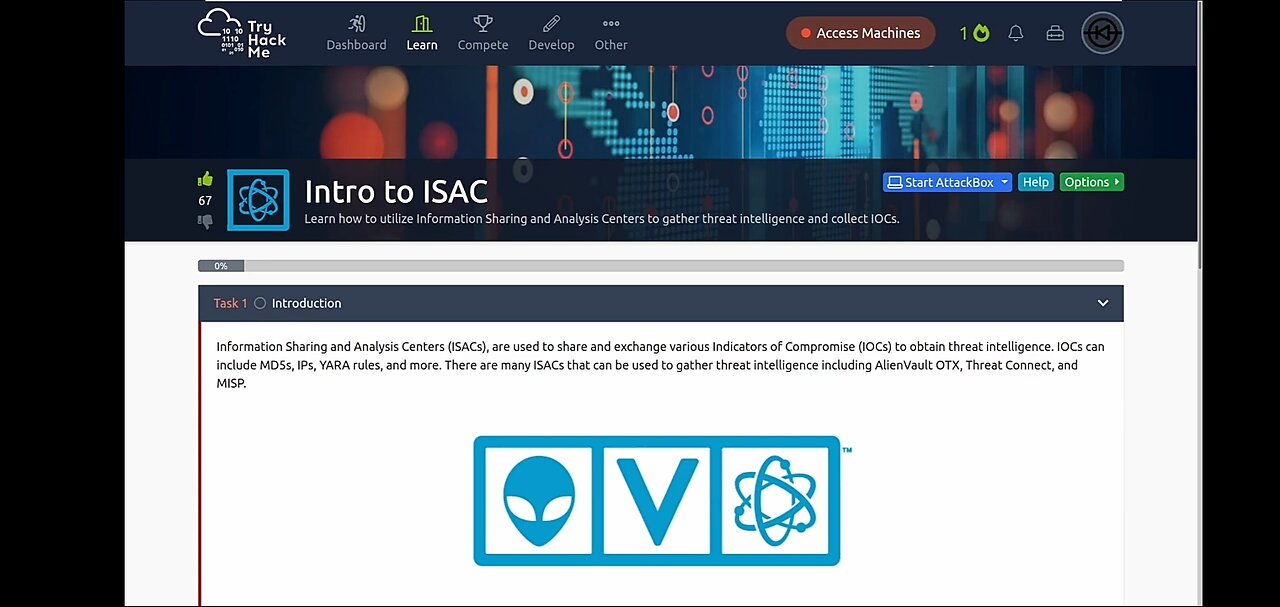This screenshot has width=1280, height=607.
Task: View the streak flame counter
Action: (x=975, y=33)
